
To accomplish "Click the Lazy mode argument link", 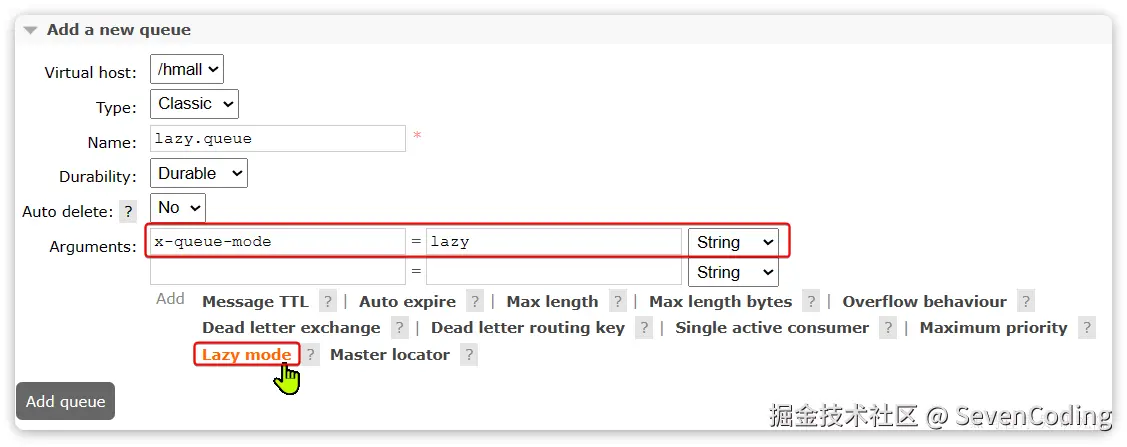I will coord(247,355).
